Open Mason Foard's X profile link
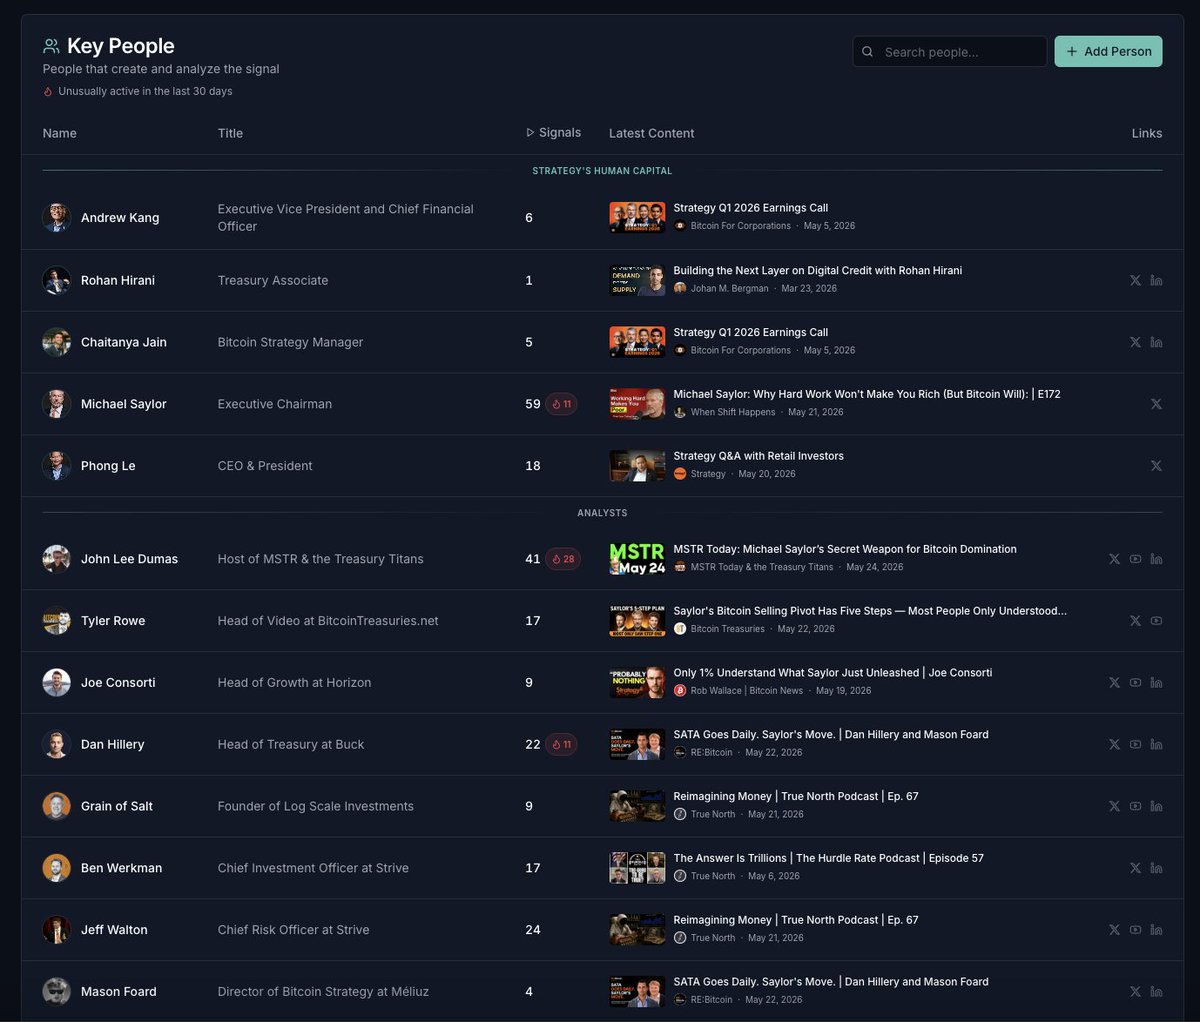The image size is (1200, 1022). [1135, 992]
